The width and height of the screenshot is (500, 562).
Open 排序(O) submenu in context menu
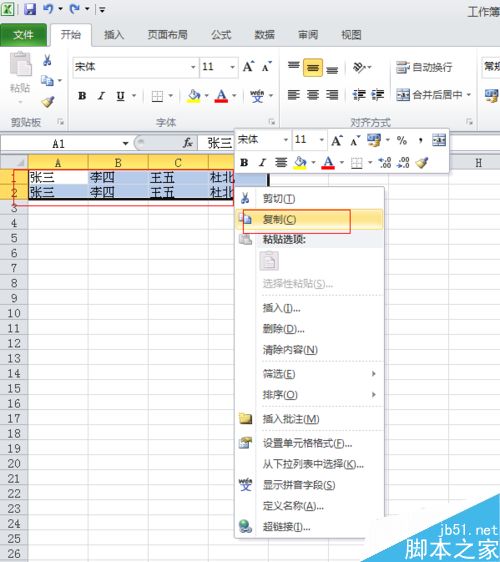tap(310, 395)
